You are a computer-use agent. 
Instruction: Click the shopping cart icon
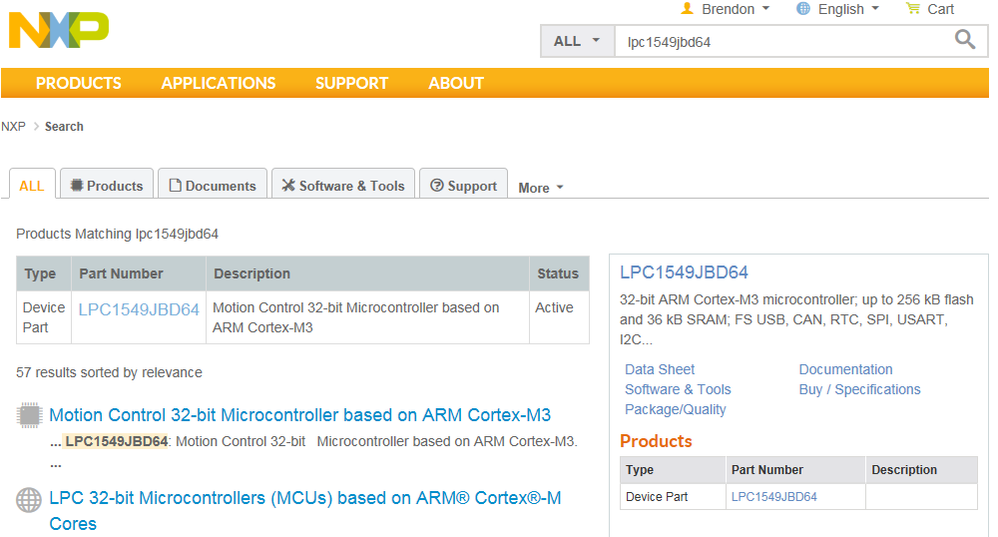pos(912,9)
